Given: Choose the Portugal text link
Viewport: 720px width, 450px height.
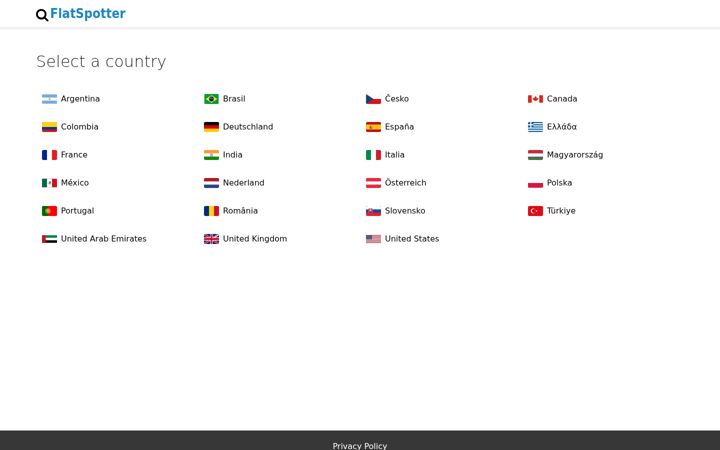Looking at the screenshot, I should (78, 211).
